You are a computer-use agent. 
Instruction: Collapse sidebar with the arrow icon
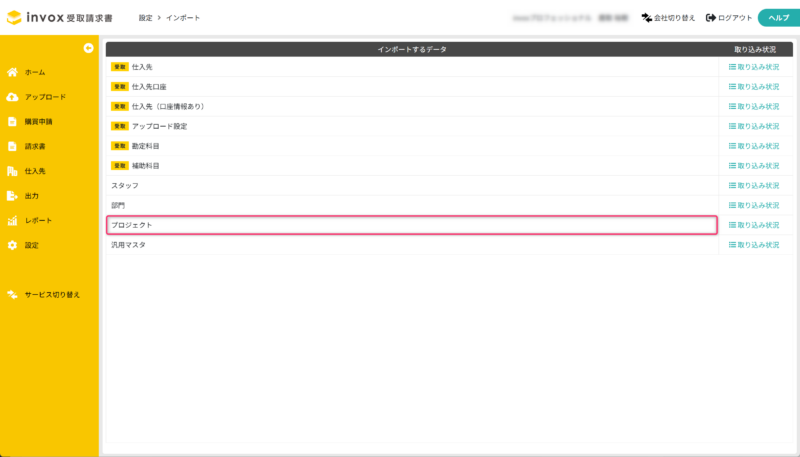[88, 48]
